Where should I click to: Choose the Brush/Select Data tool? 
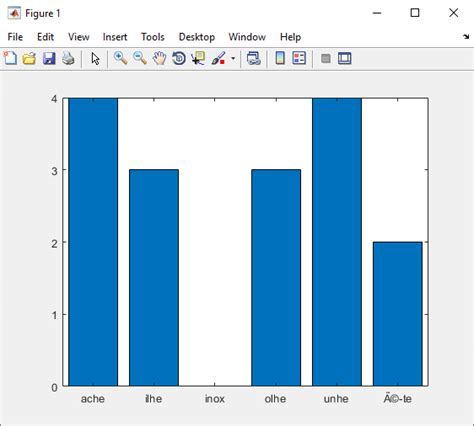point(219,58)
